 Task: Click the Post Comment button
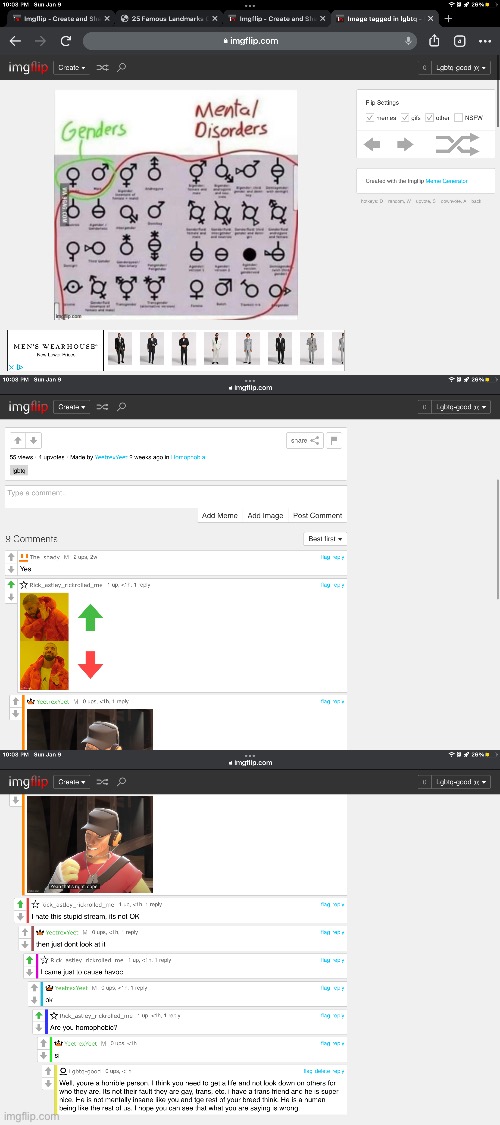(317, 515)
